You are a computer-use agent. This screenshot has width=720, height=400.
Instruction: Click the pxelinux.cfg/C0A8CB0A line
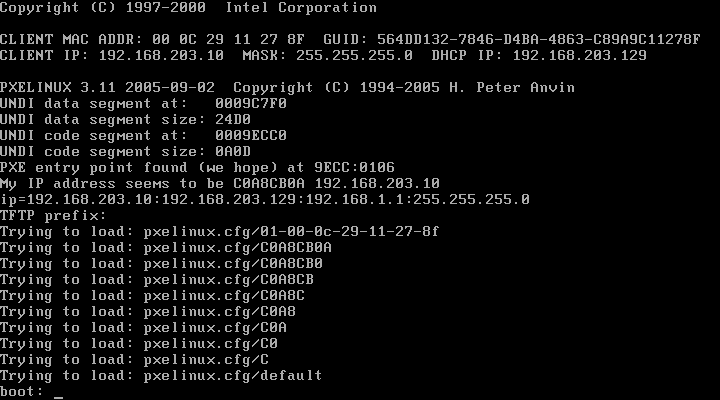[166, 248]
